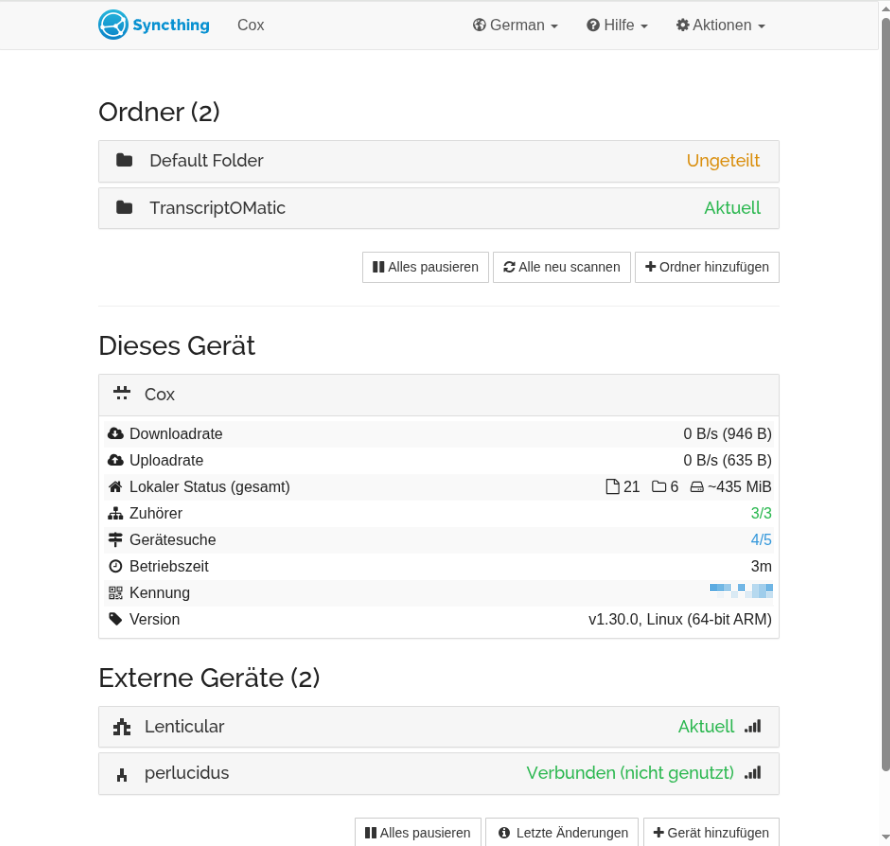Click the home icon beside Lokaler Status
The width and height of the screenshot is (890, 846).
click(x=114, y=486)
